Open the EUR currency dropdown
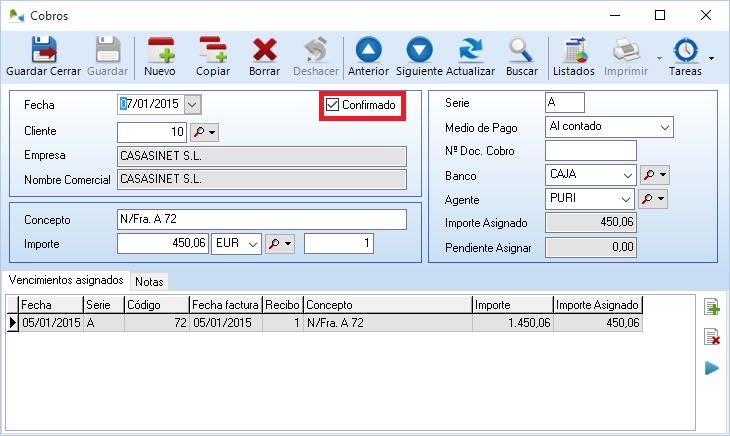 tap(253, 243)
